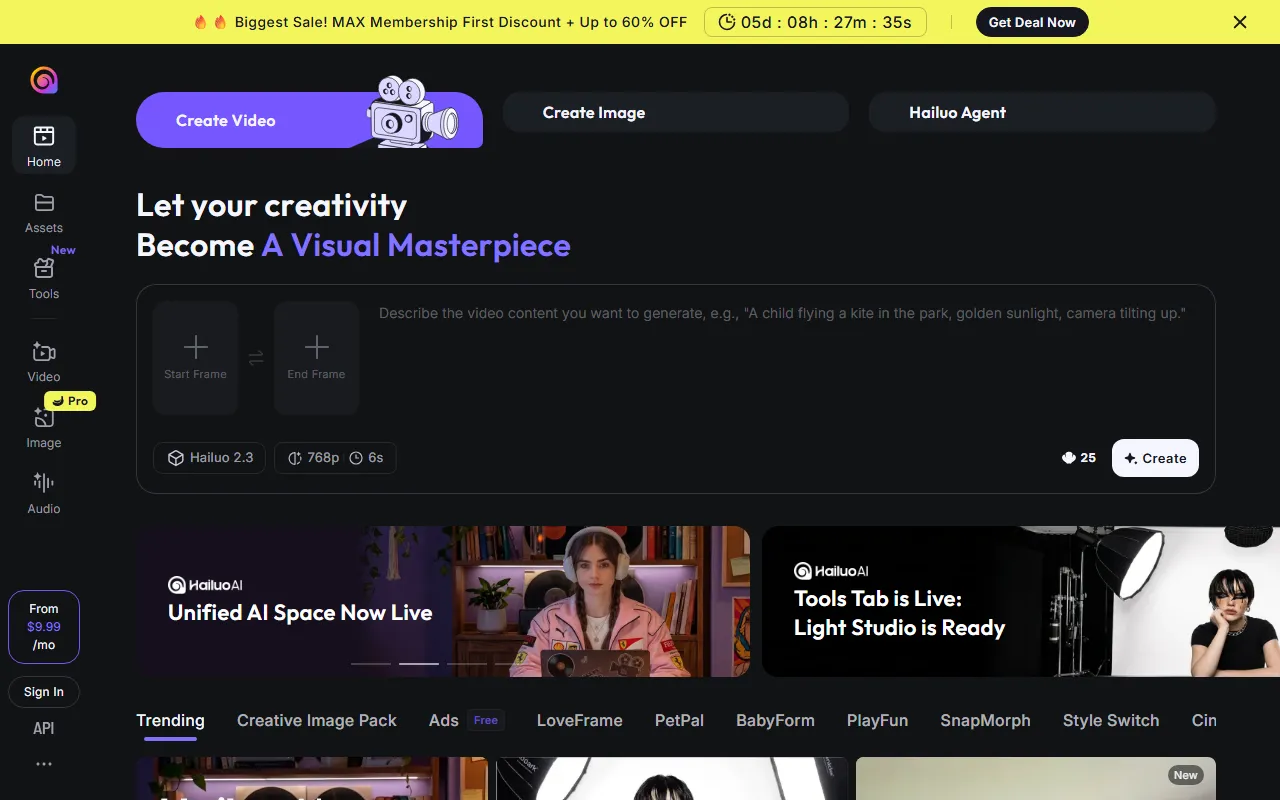This screenshot has width=1280, height=800.
Task: Open the 768p 6s settings dropdown
Action: click(335, 458)
